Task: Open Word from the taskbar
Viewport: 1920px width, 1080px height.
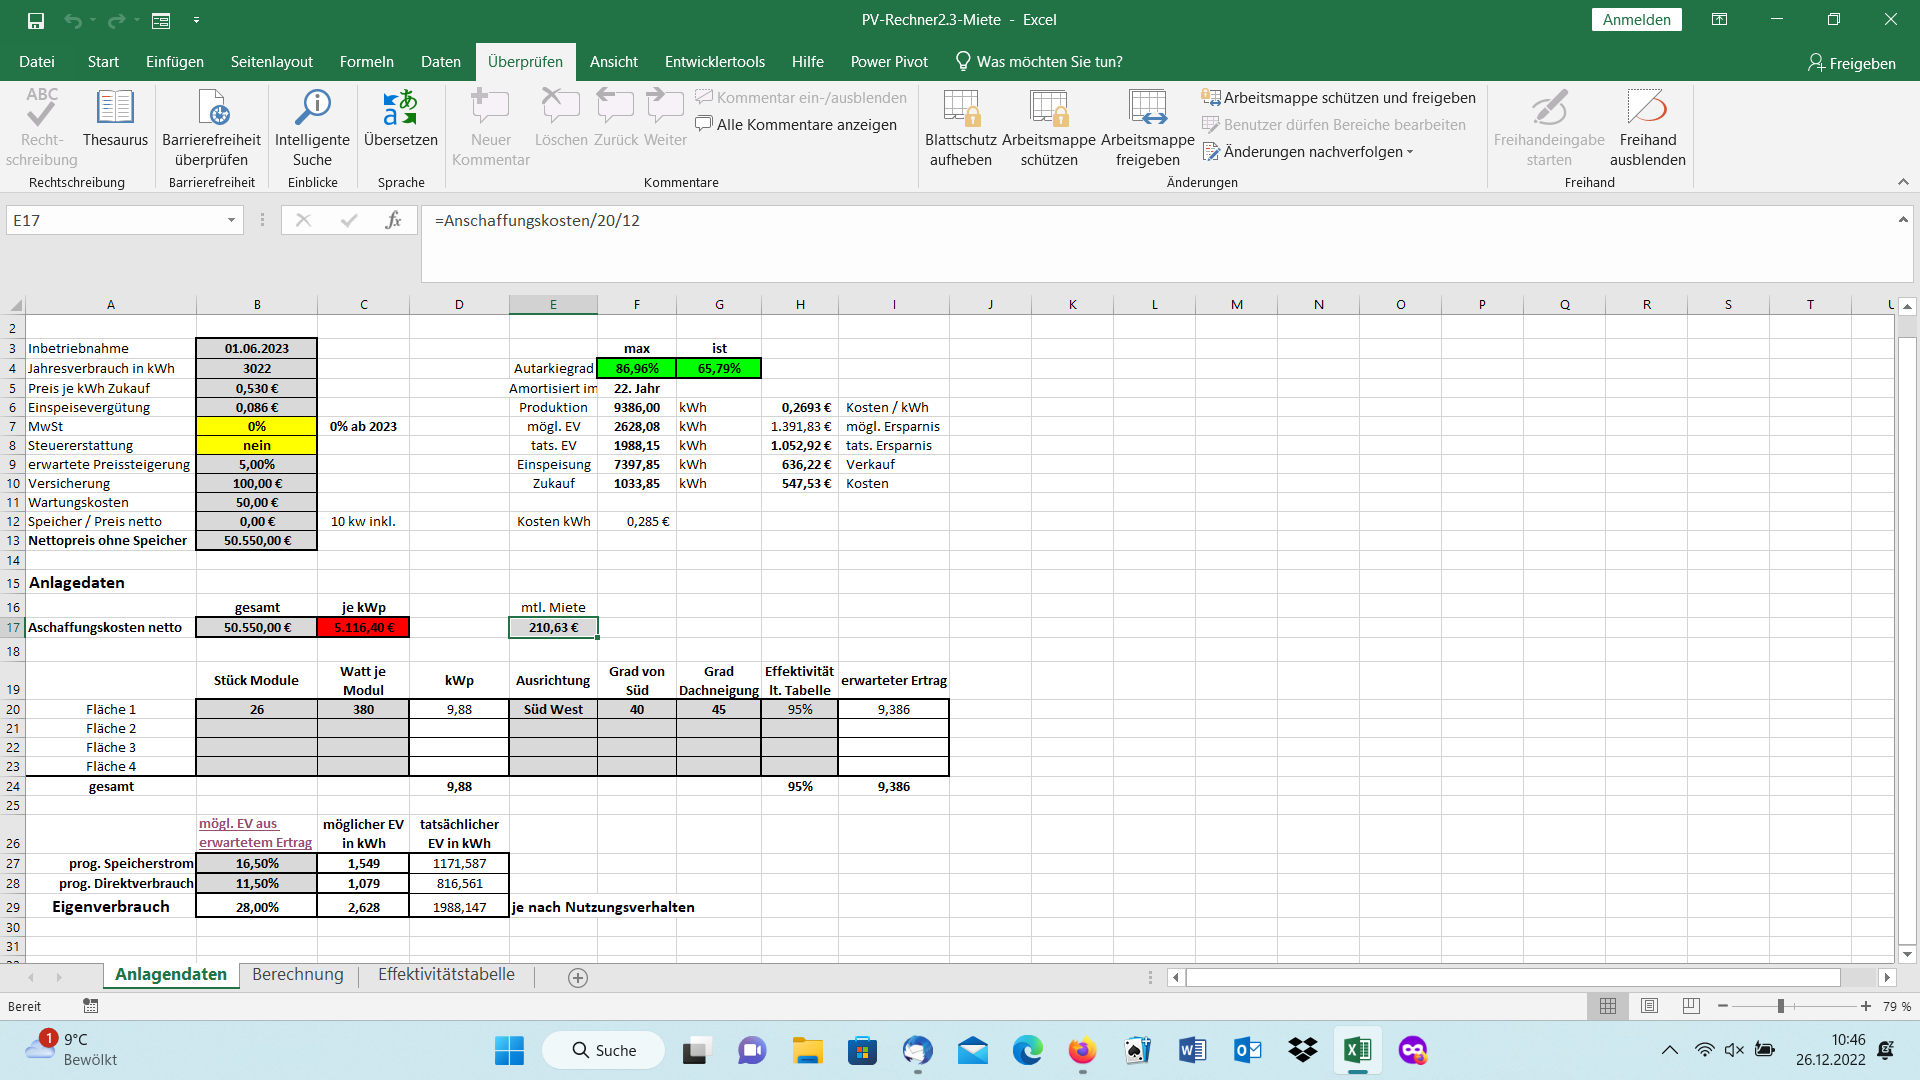Action: click(1192, 1050)
